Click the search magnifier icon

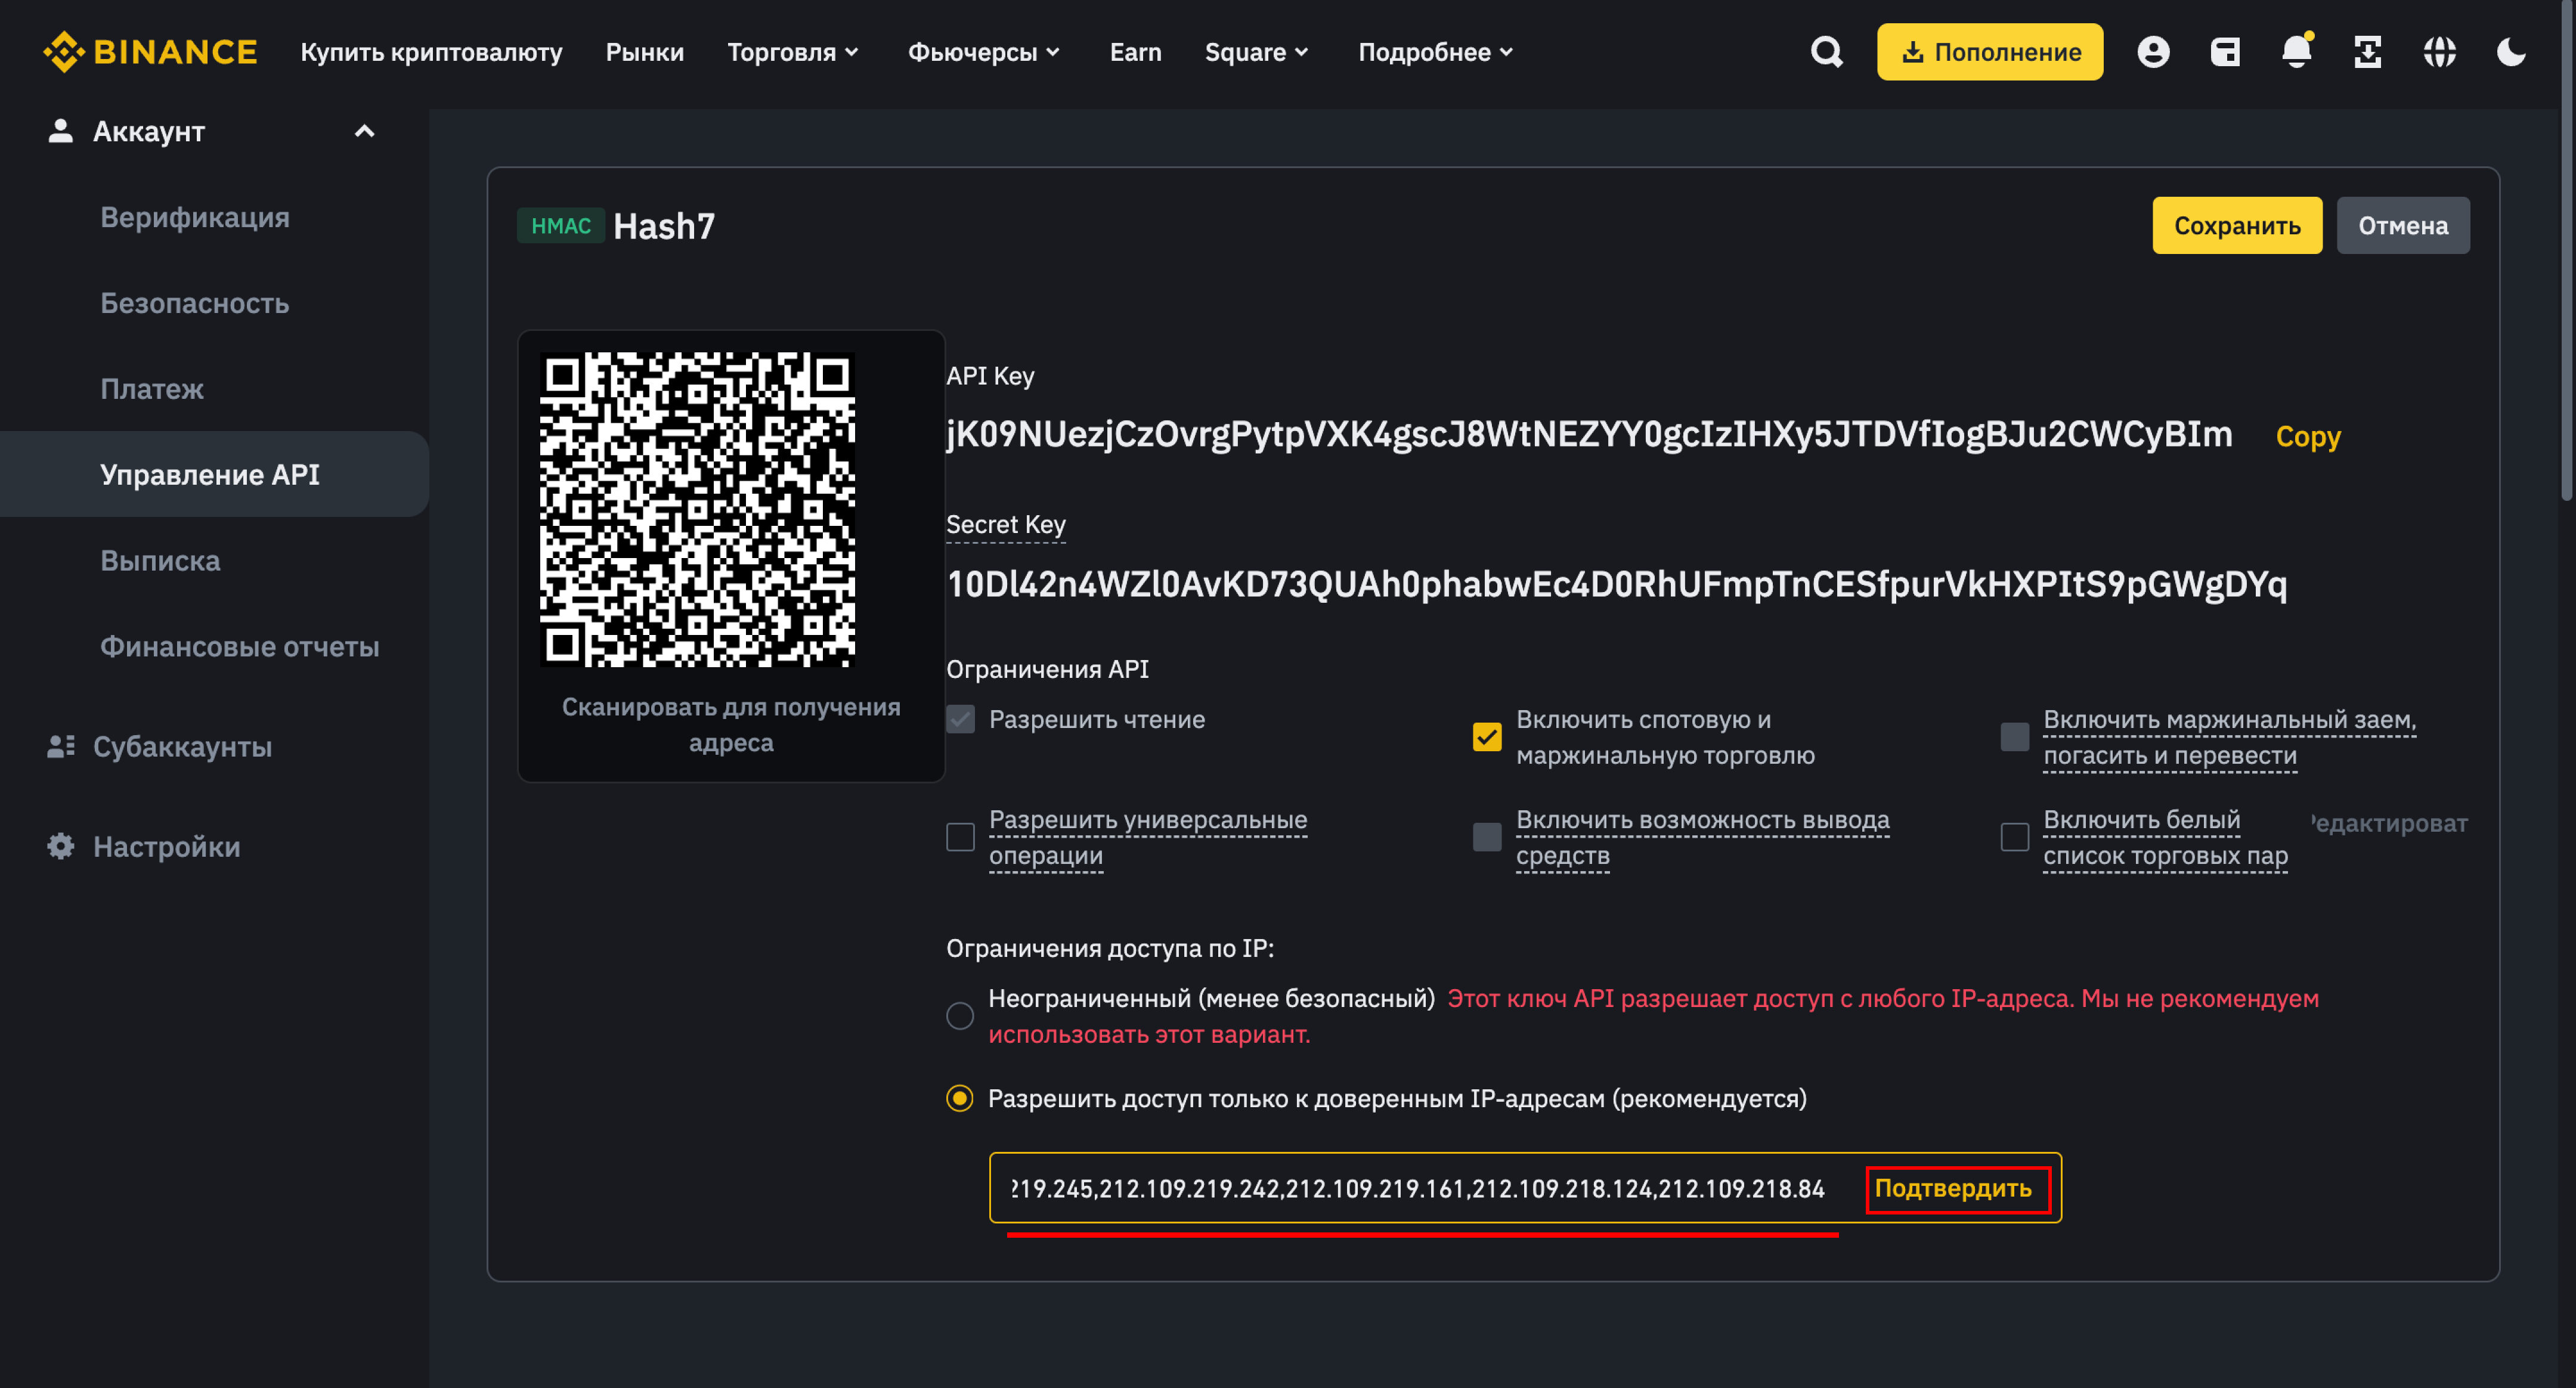1826,52
